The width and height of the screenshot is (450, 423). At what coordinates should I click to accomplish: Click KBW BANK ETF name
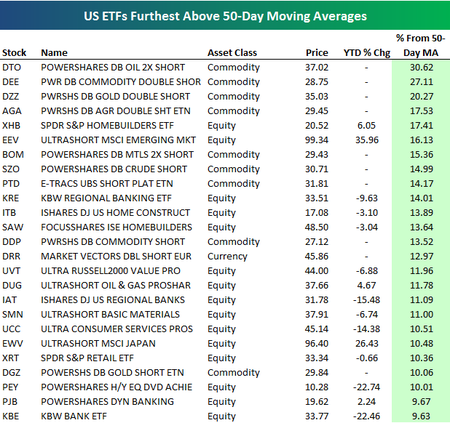coord(74,416)
